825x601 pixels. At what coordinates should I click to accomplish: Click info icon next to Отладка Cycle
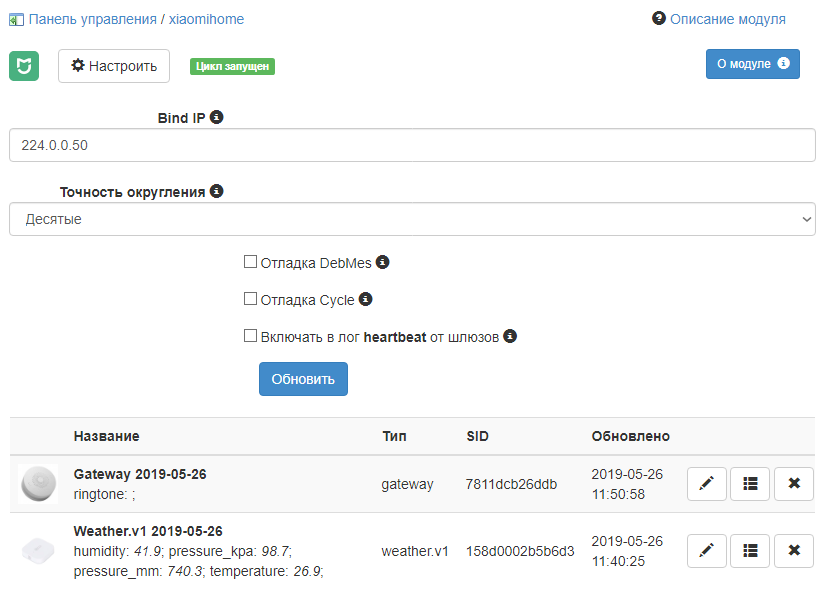365,299
